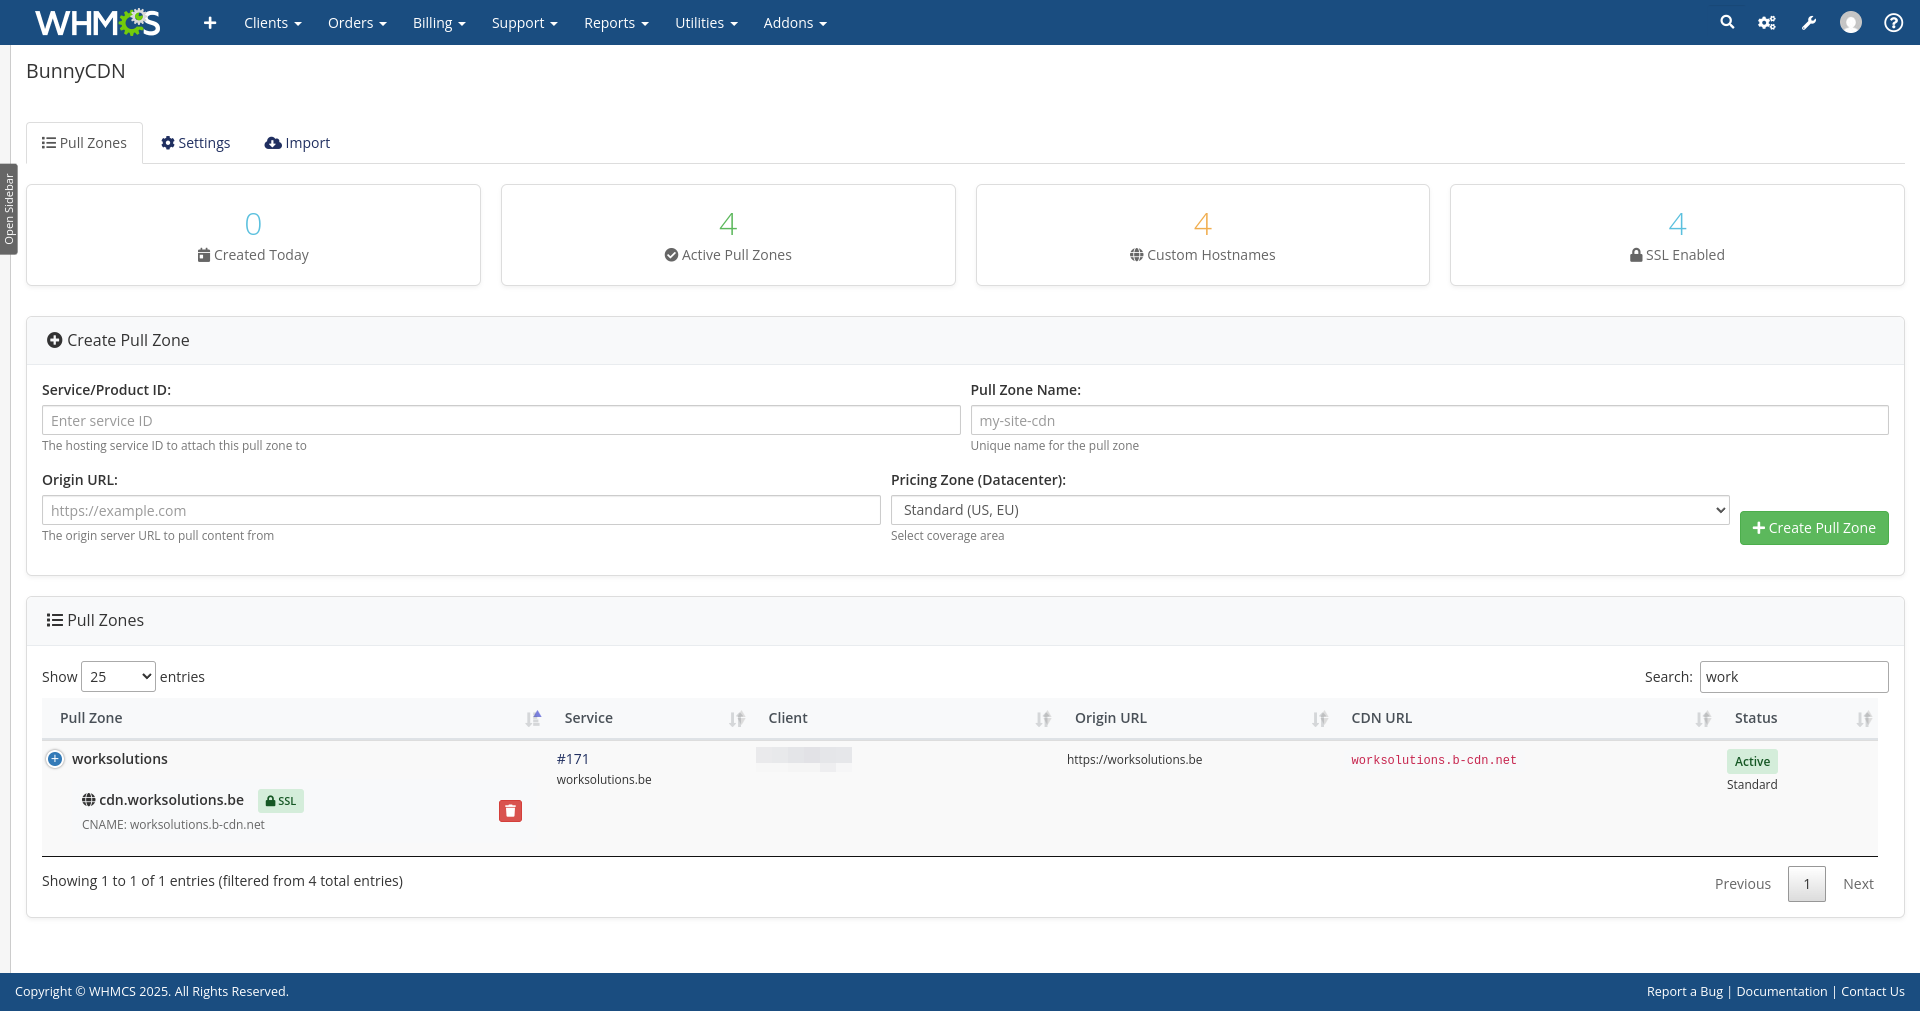Click the WHMCS logo
This screenshot has width=1920, height=1011.
click(x=97, y=22)
